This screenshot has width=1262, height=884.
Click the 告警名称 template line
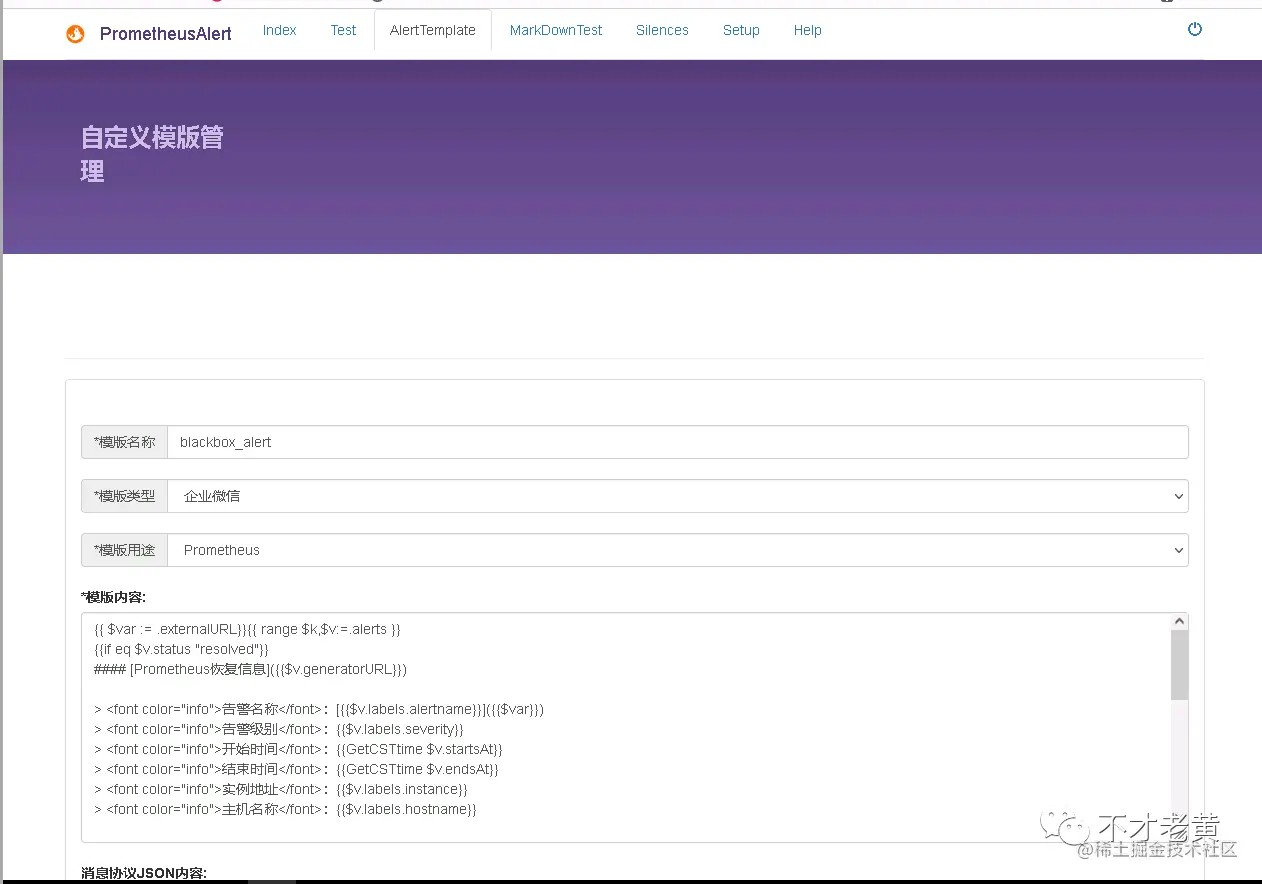point(319,709)
